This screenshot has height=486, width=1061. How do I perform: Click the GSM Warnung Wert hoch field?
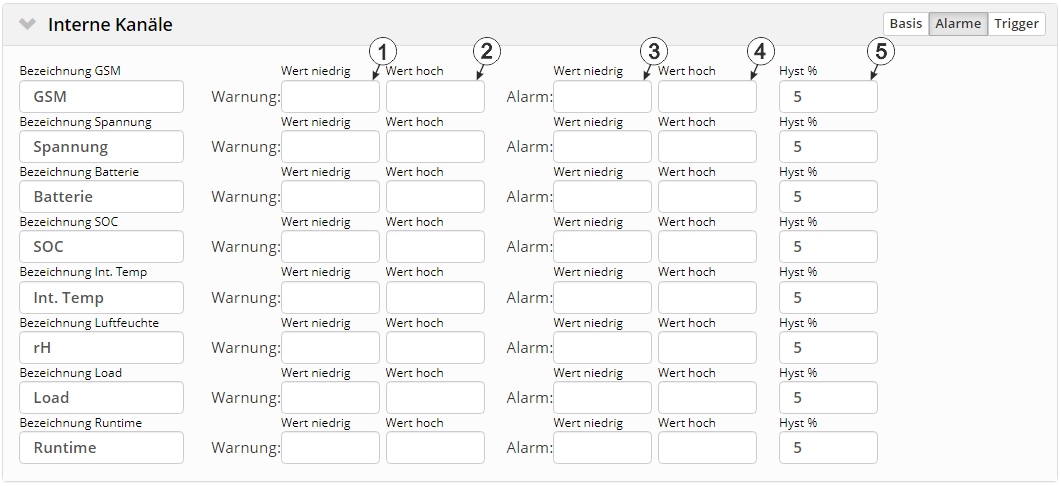(x=435, y=97)
